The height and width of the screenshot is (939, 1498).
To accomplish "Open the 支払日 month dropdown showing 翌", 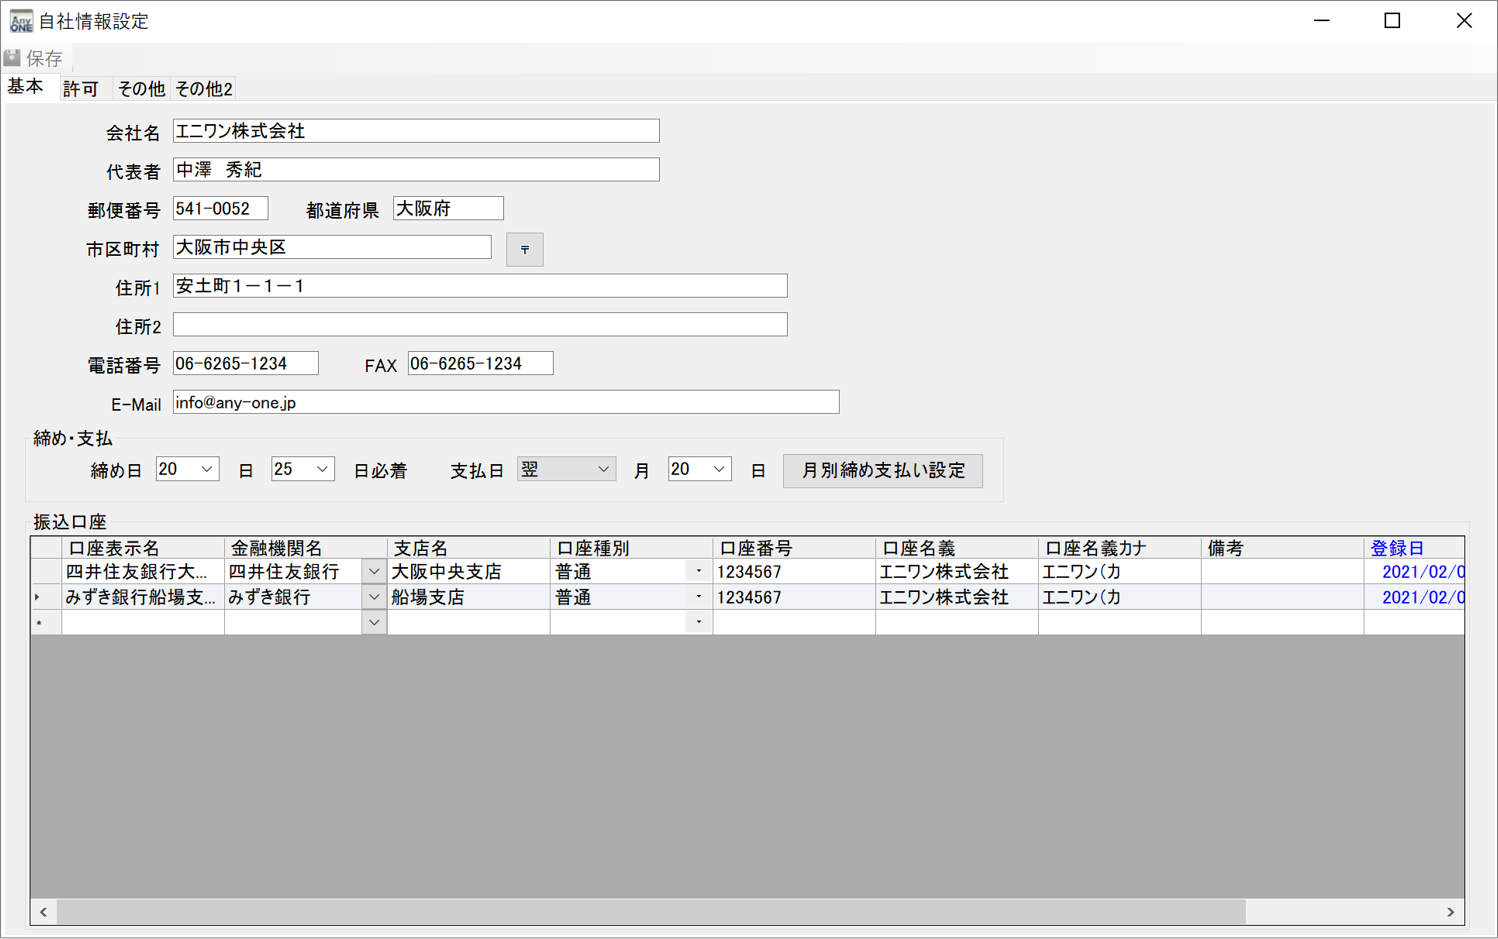I will 603,469.
